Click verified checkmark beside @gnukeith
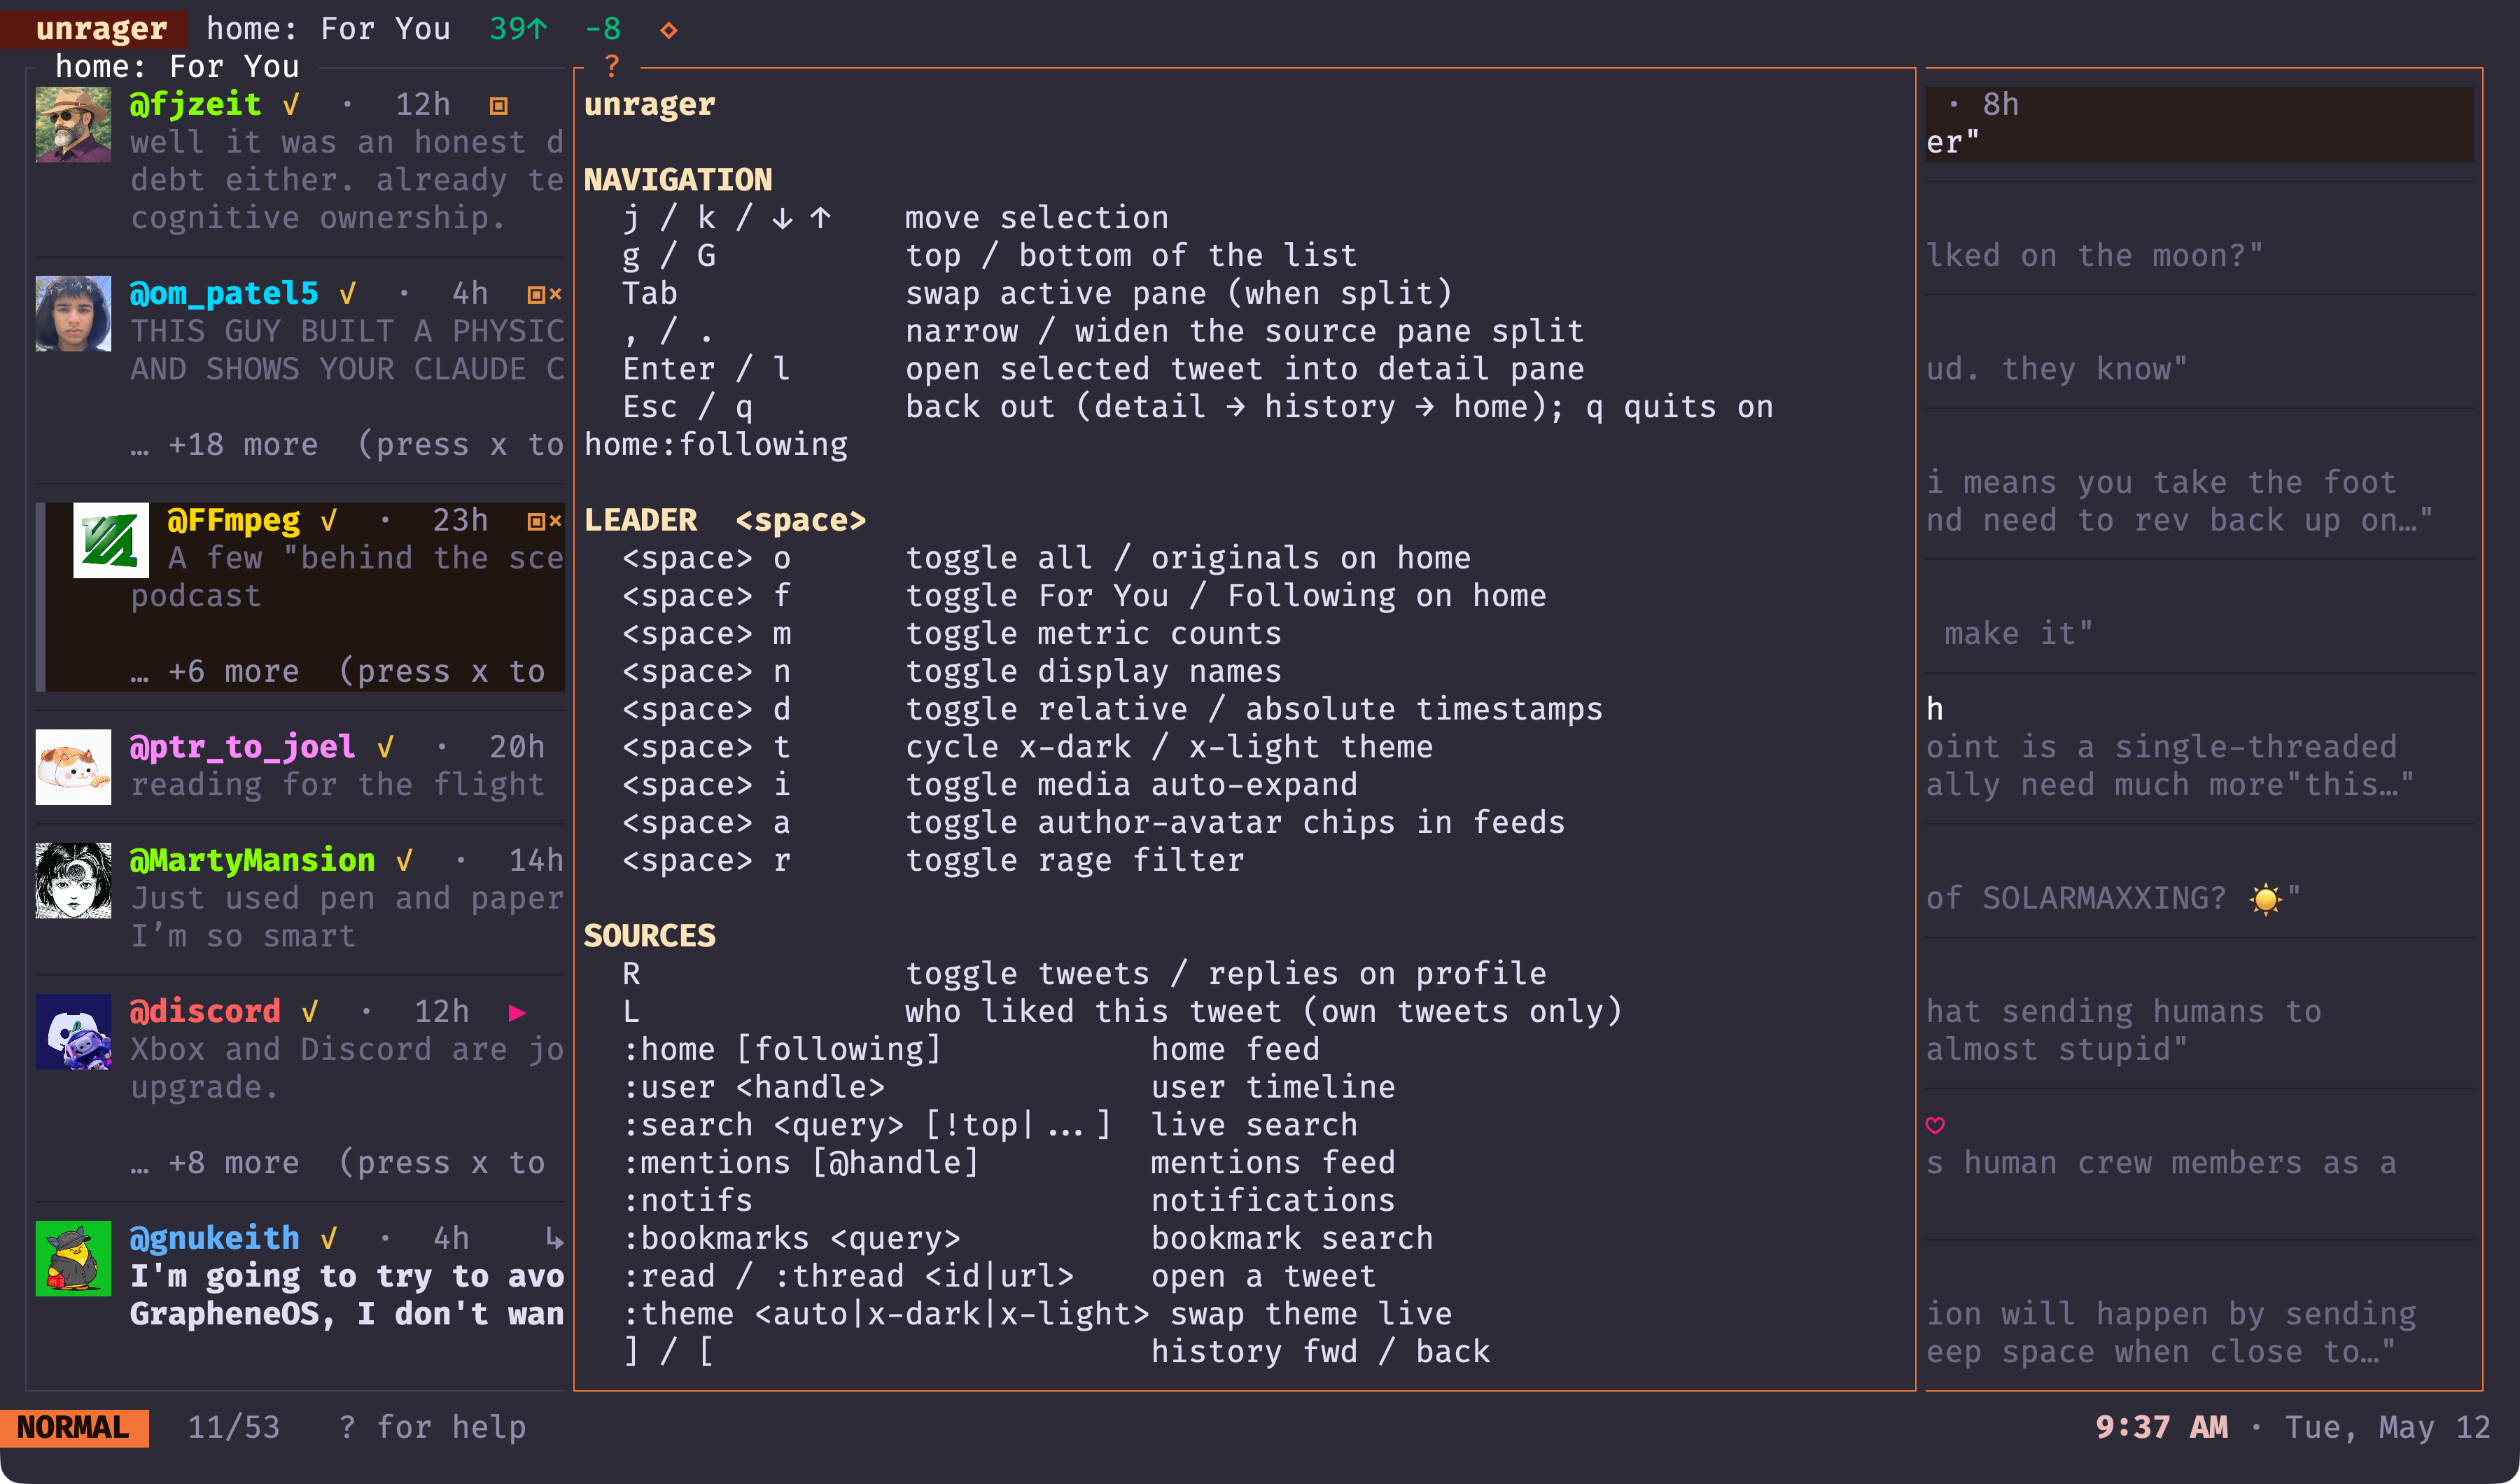 (329, 1239)
